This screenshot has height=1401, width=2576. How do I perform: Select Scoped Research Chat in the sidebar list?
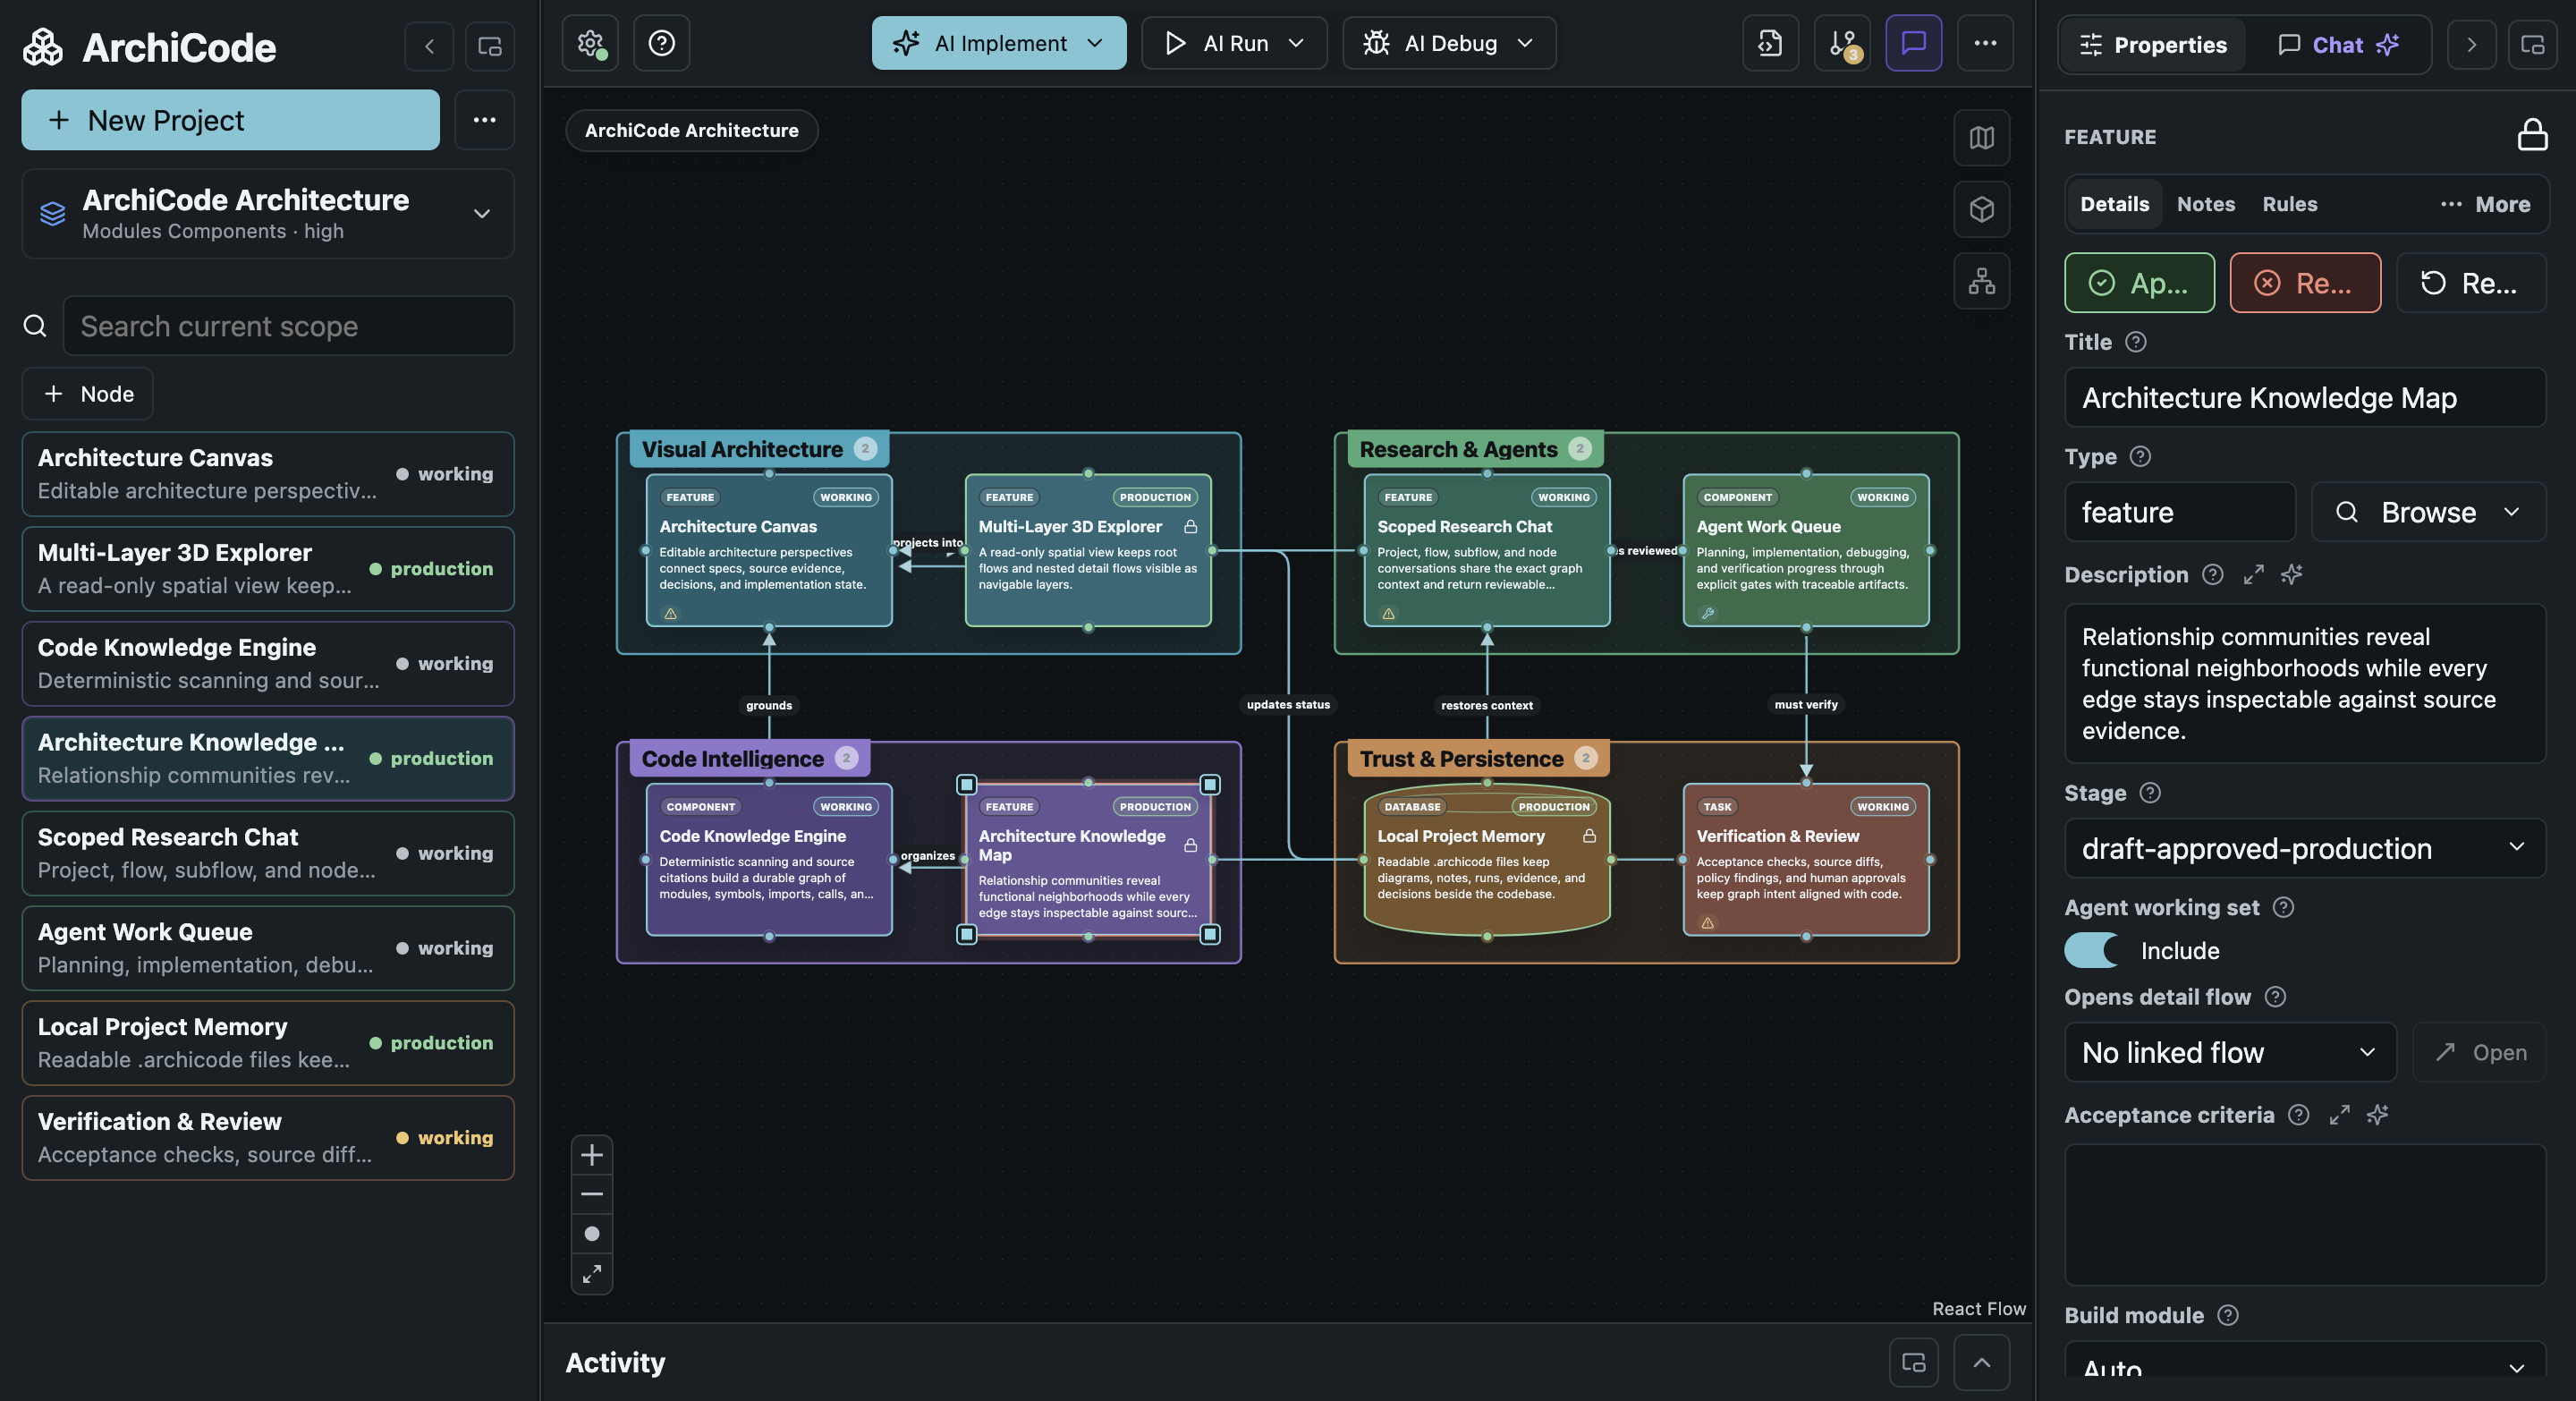[x=268, y=853]
